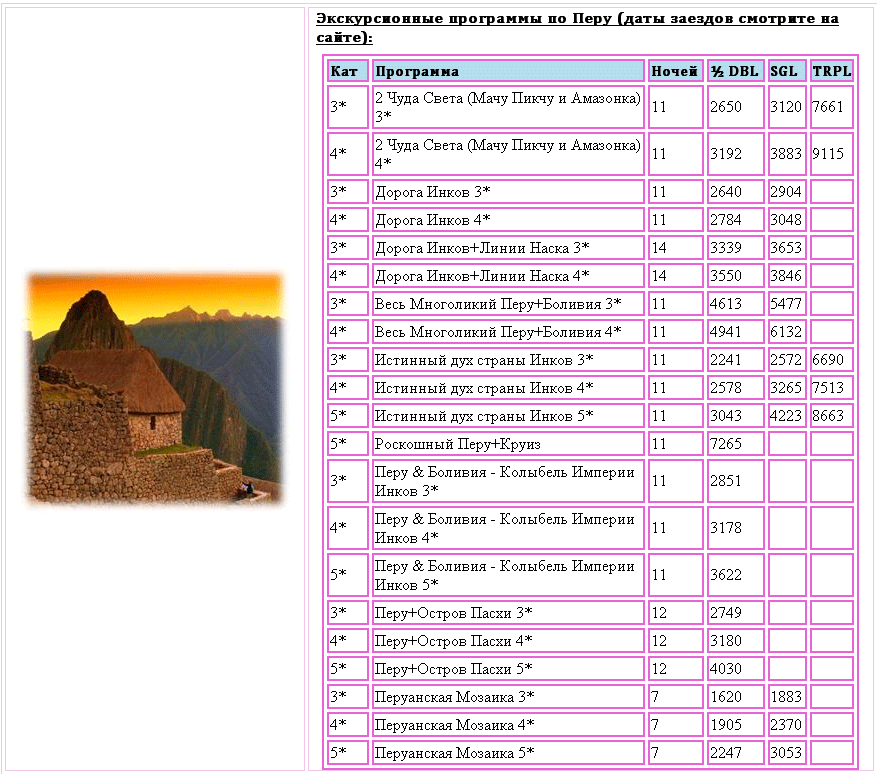Select 'Перуанская Мозаика 5*' program
Screen dimensions: 877x774
[x=455, y=752]
